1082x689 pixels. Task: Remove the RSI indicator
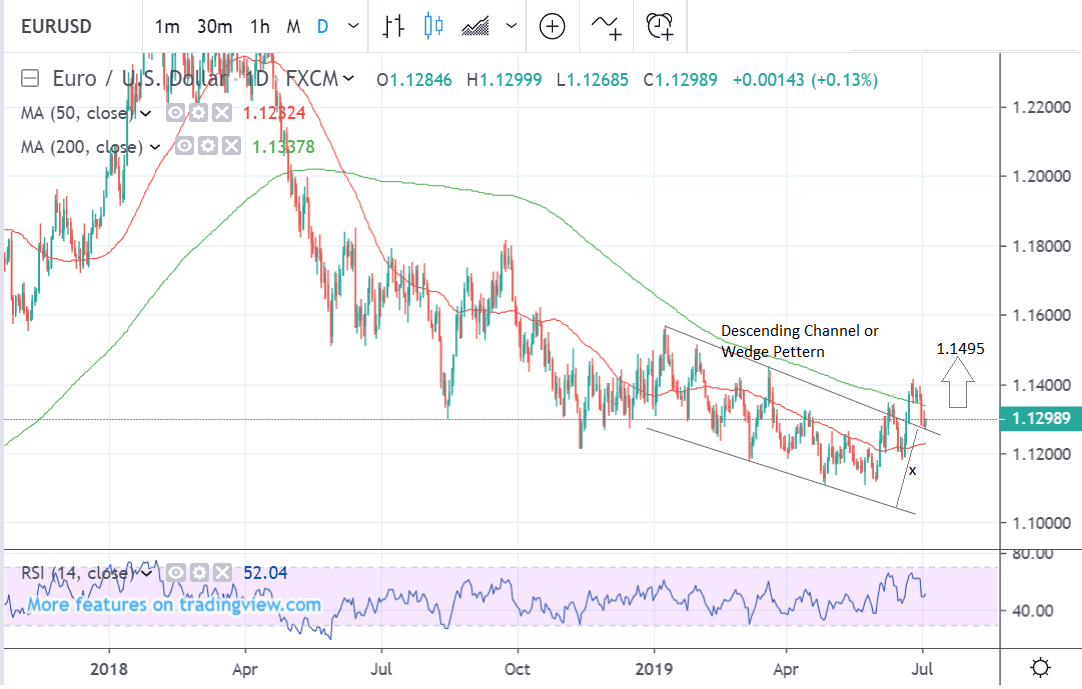click(x=222, y=572)
